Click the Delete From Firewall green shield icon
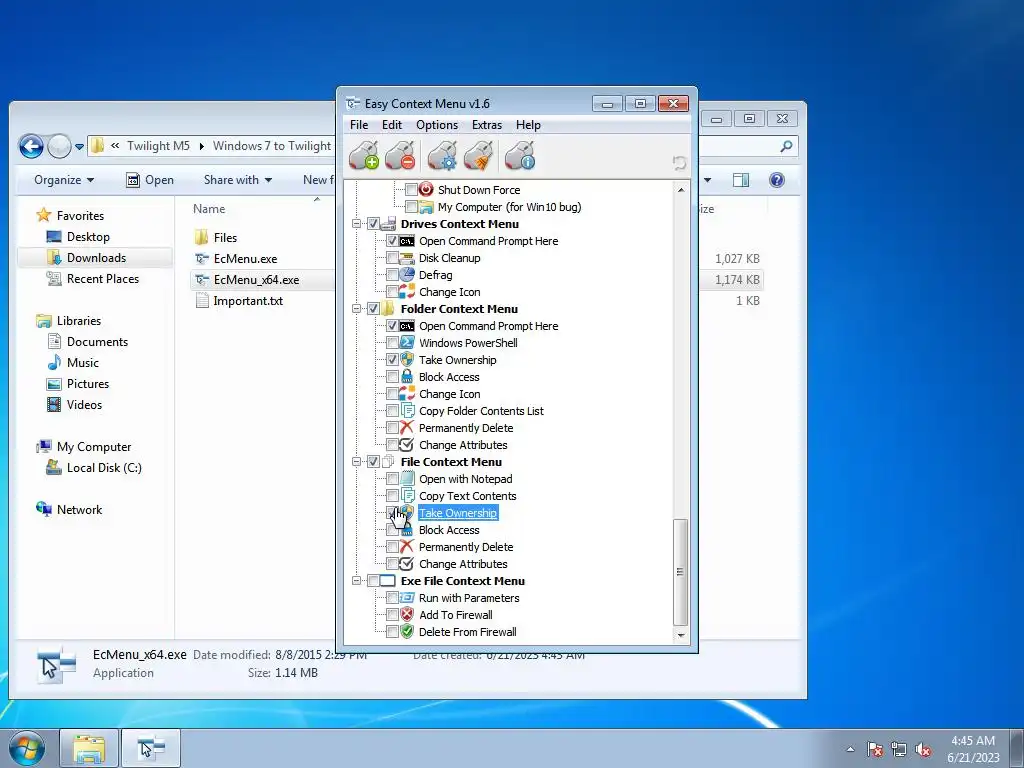 [x=407, y=632]
